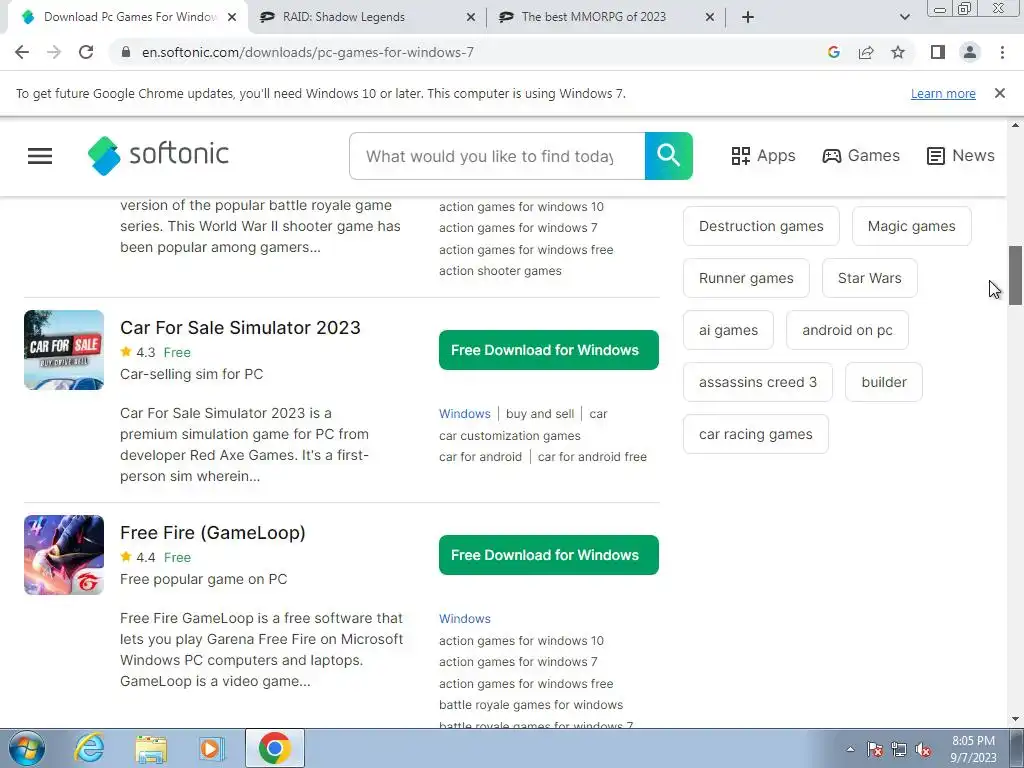This screenshot has height=768, width=1024.
Task: Select the Download Pc Games For Windows tab
Action: click(x=130, y=17)
